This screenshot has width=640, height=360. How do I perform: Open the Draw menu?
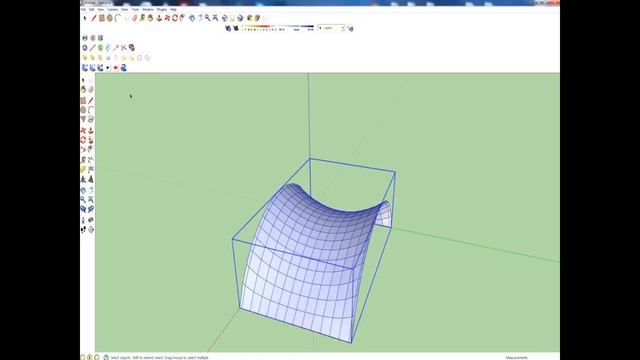[124, 9]
